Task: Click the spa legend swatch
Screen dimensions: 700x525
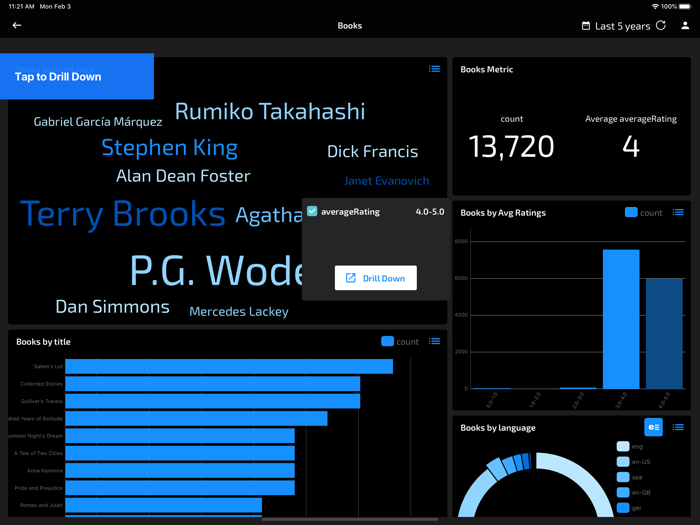Action: click(x=623, y=477)
